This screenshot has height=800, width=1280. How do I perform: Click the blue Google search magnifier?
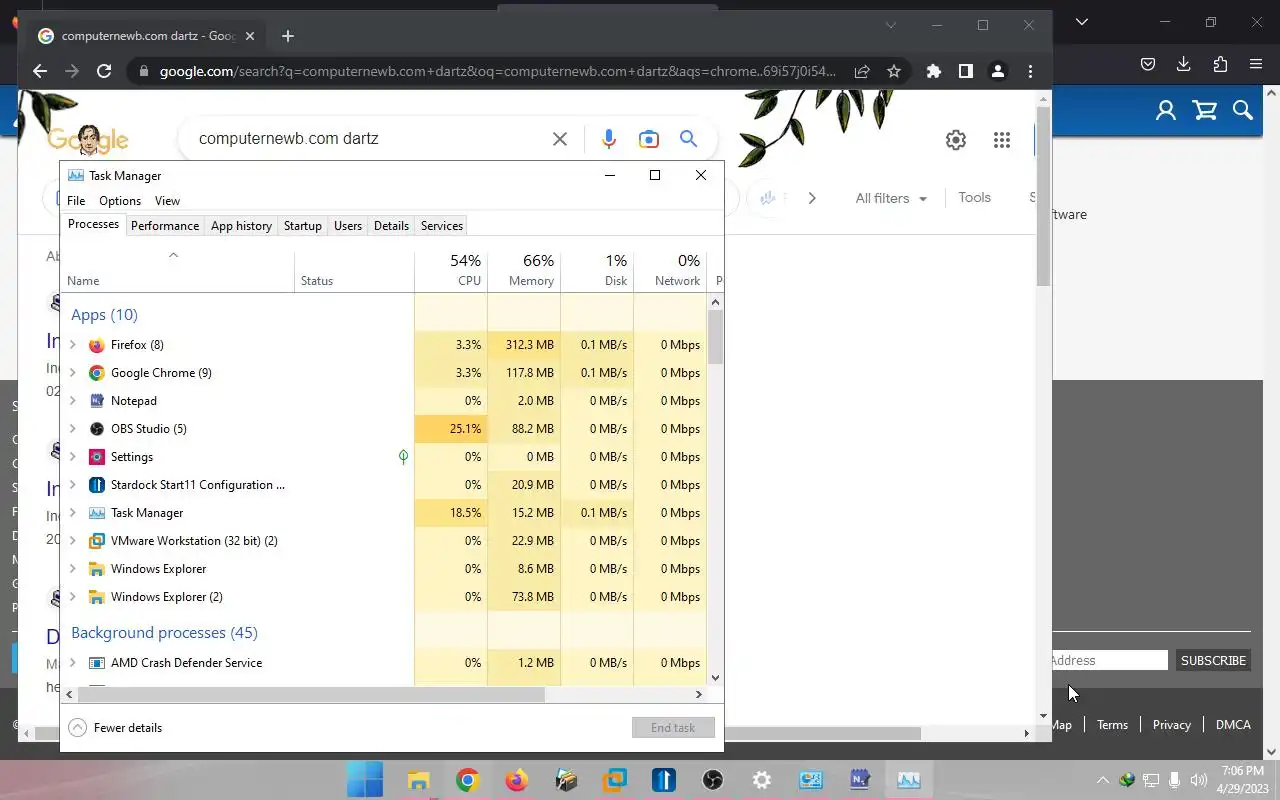tap(688, 139)
